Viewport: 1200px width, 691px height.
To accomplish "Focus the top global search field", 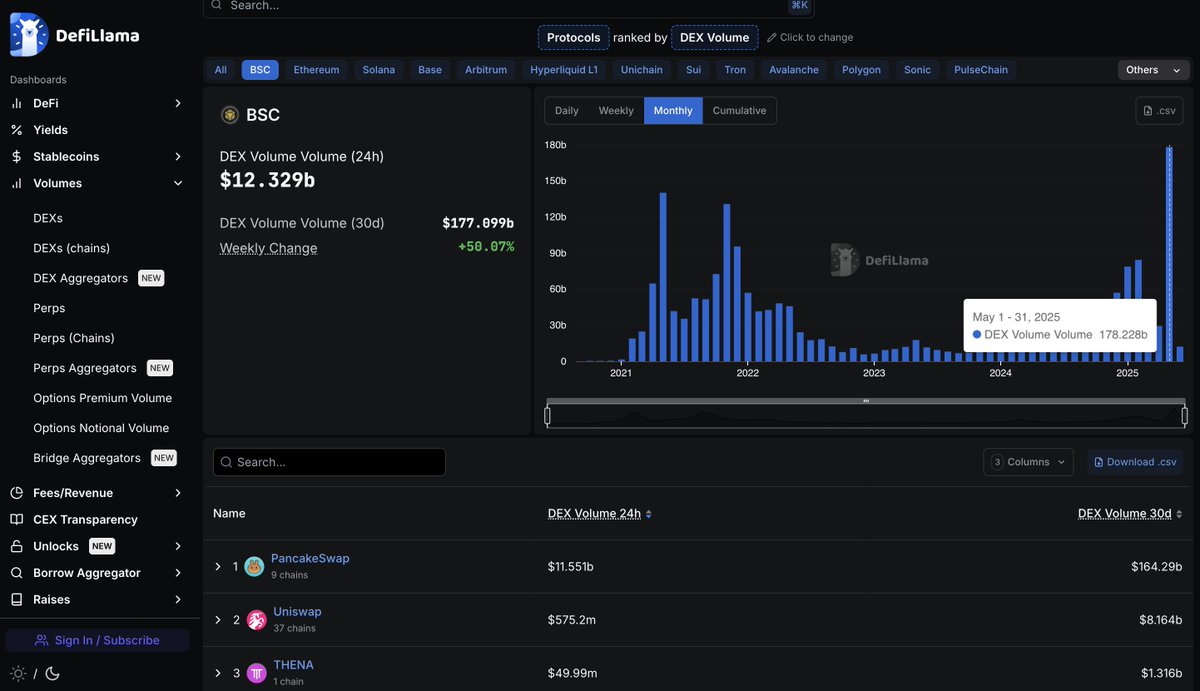I will point(509,6).
